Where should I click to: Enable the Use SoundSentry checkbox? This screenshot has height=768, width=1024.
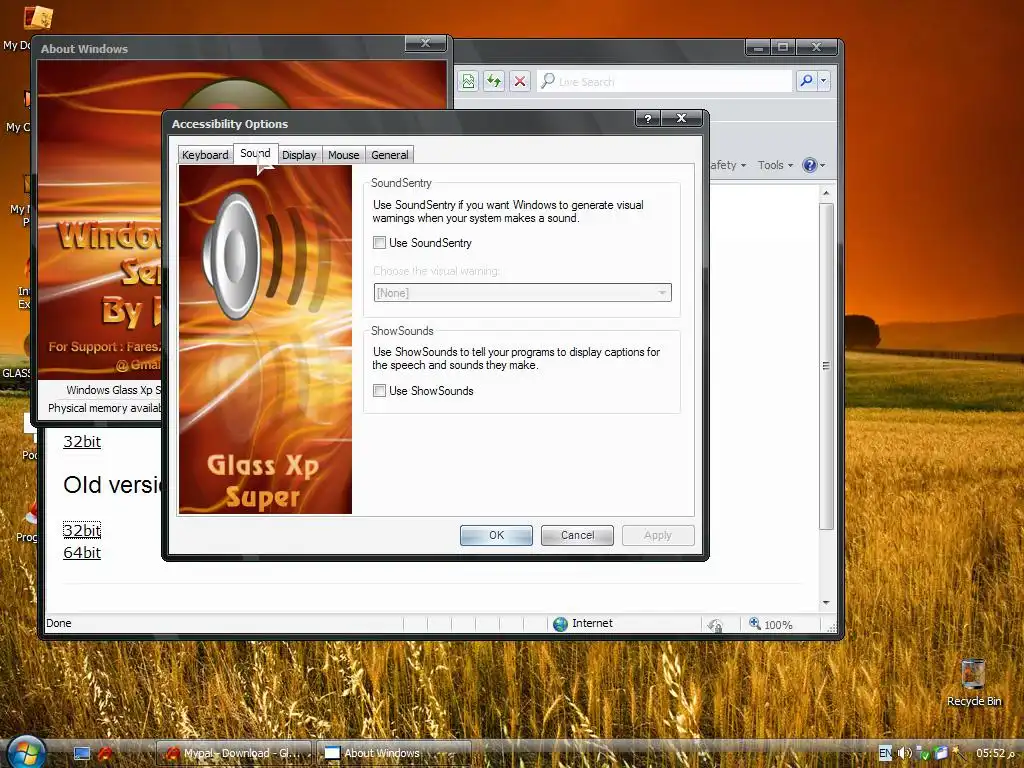pyautogui.click(x=379, y=243)
